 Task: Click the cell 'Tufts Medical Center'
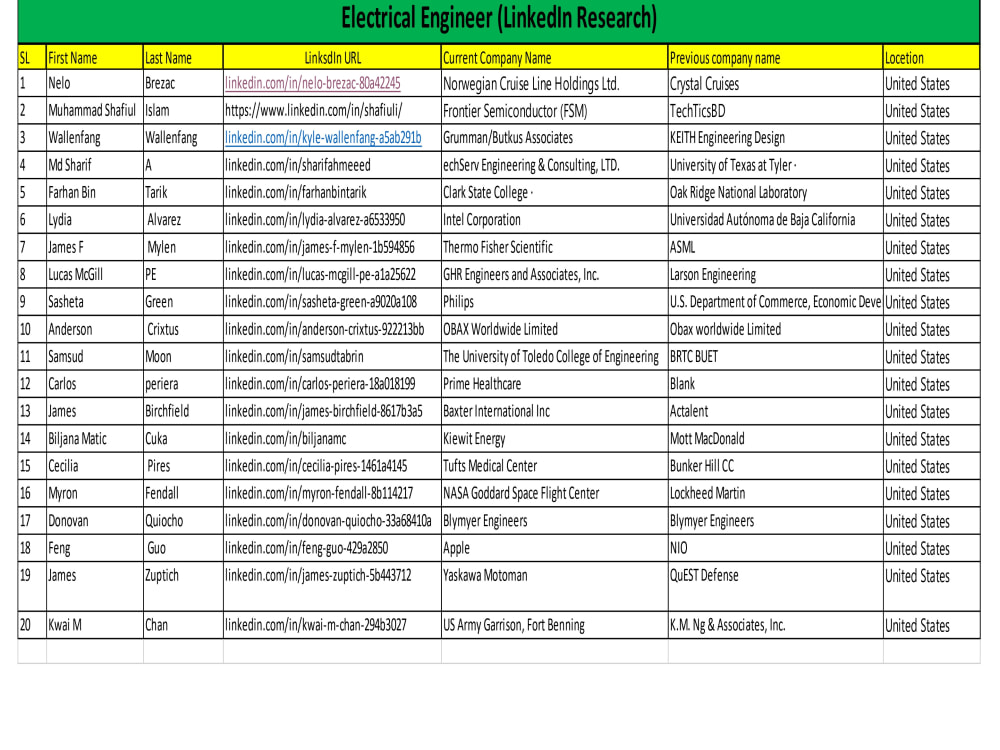[554, 467]
